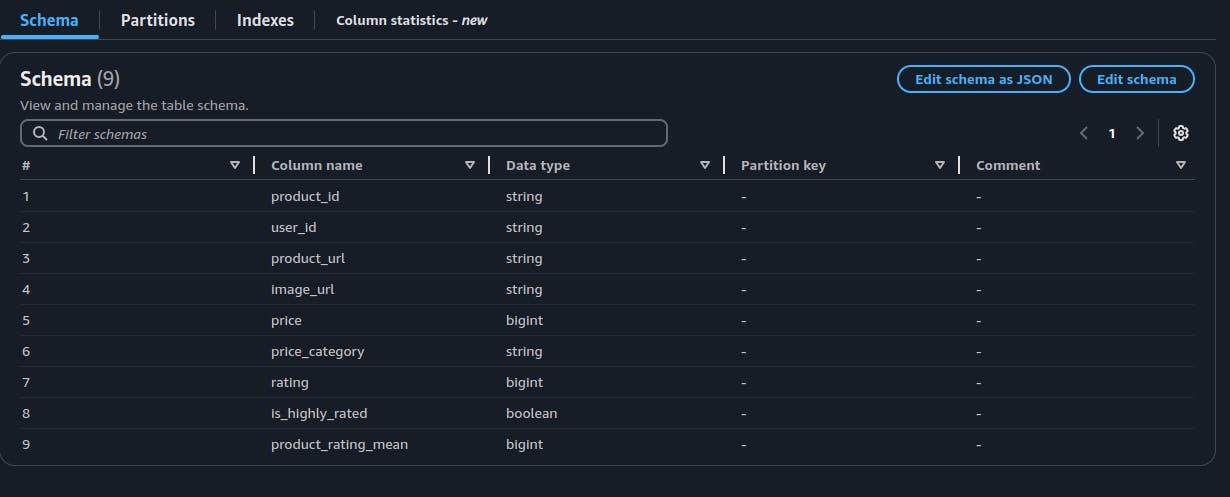Select page number 1
The image size is (1230, 497).
[x=1111, y=133]
